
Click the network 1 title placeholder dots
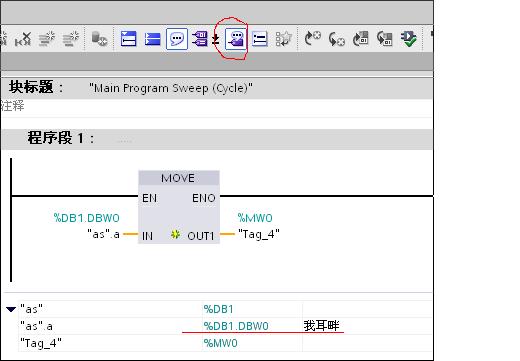coord(125,141)
